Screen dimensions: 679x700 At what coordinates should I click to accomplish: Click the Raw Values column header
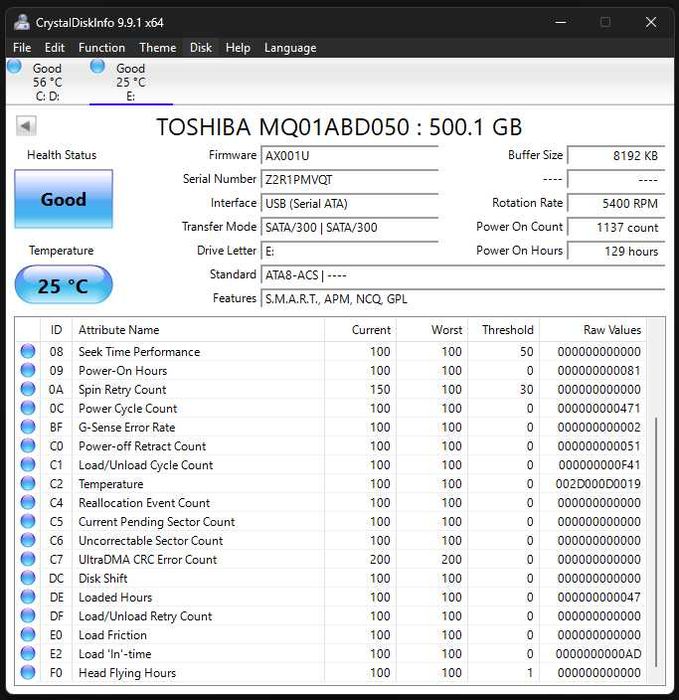[593, 330]
